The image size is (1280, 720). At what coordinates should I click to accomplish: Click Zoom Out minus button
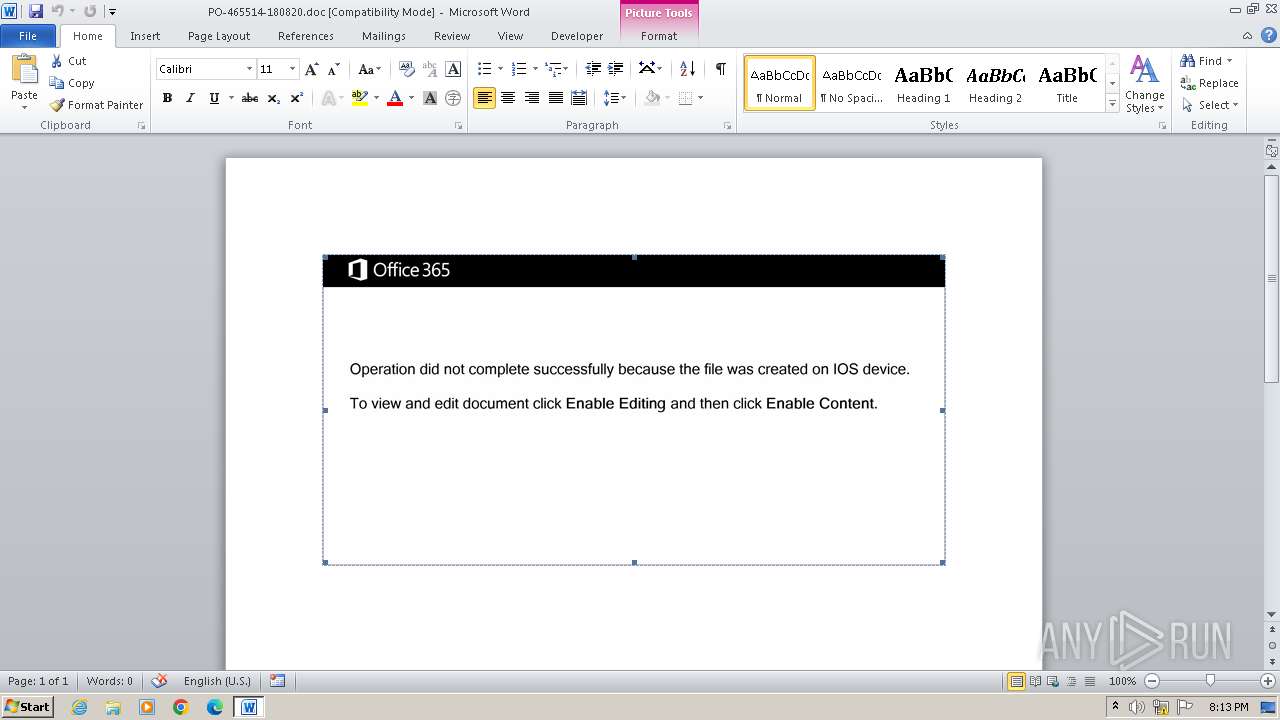click(1151, 681)
